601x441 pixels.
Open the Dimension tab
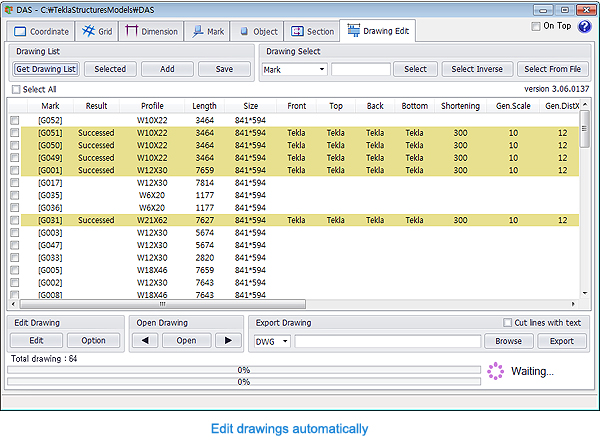[152, 31]
